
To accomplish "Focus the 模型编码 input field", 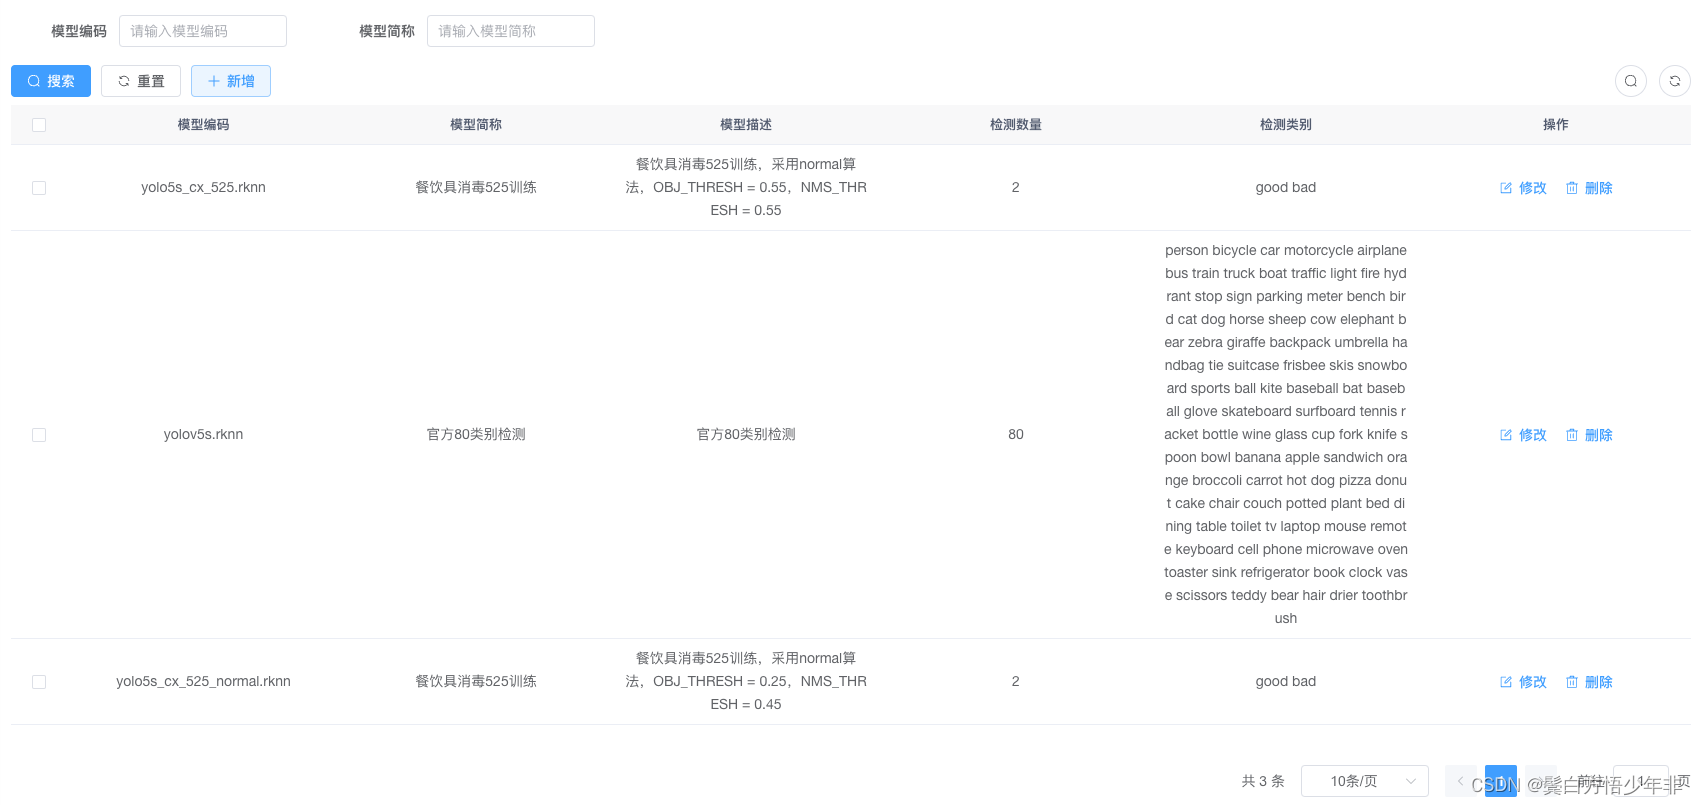I will tap(203, 31).
